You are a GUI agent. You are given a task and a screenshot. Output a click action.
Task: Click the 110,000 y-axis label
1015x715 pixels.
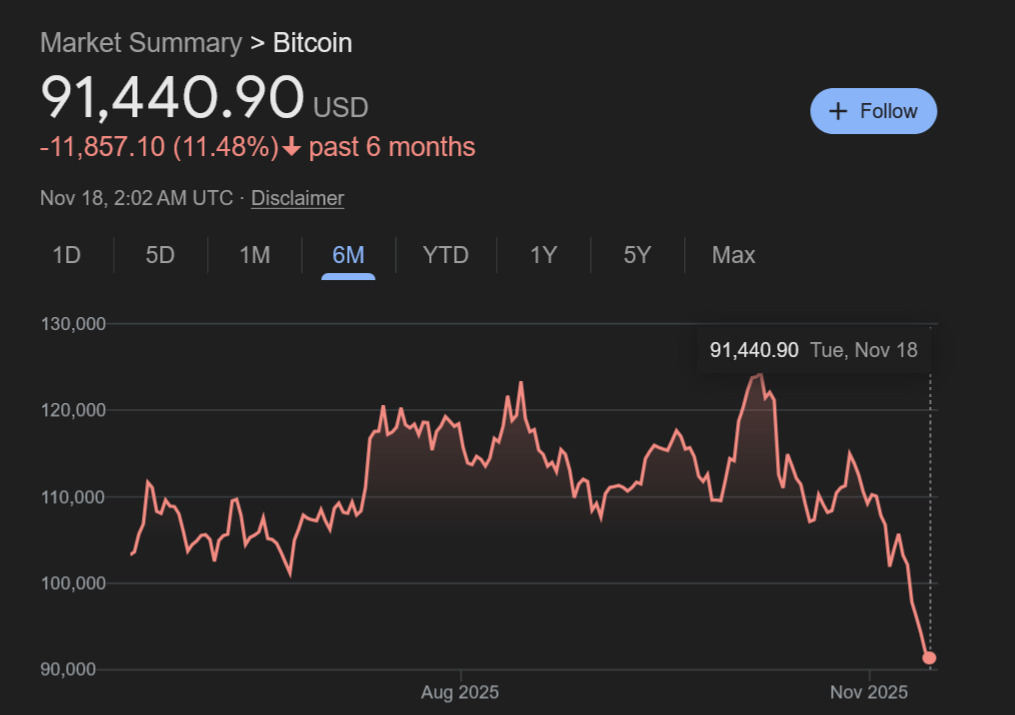pos(73,497)
